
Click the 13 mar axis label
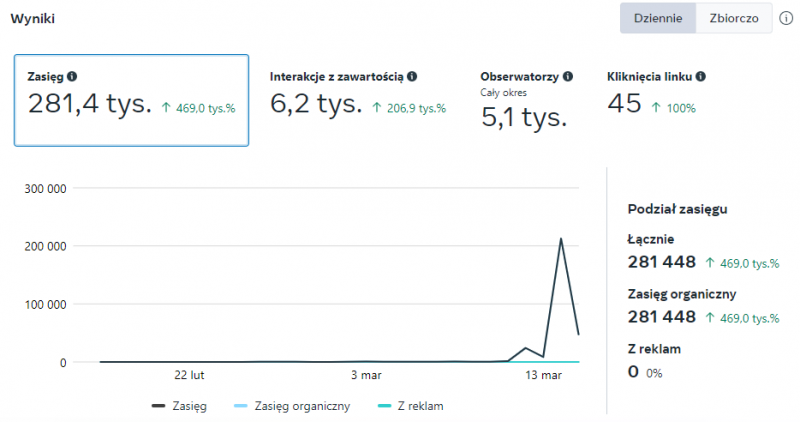tap(544, 376)
